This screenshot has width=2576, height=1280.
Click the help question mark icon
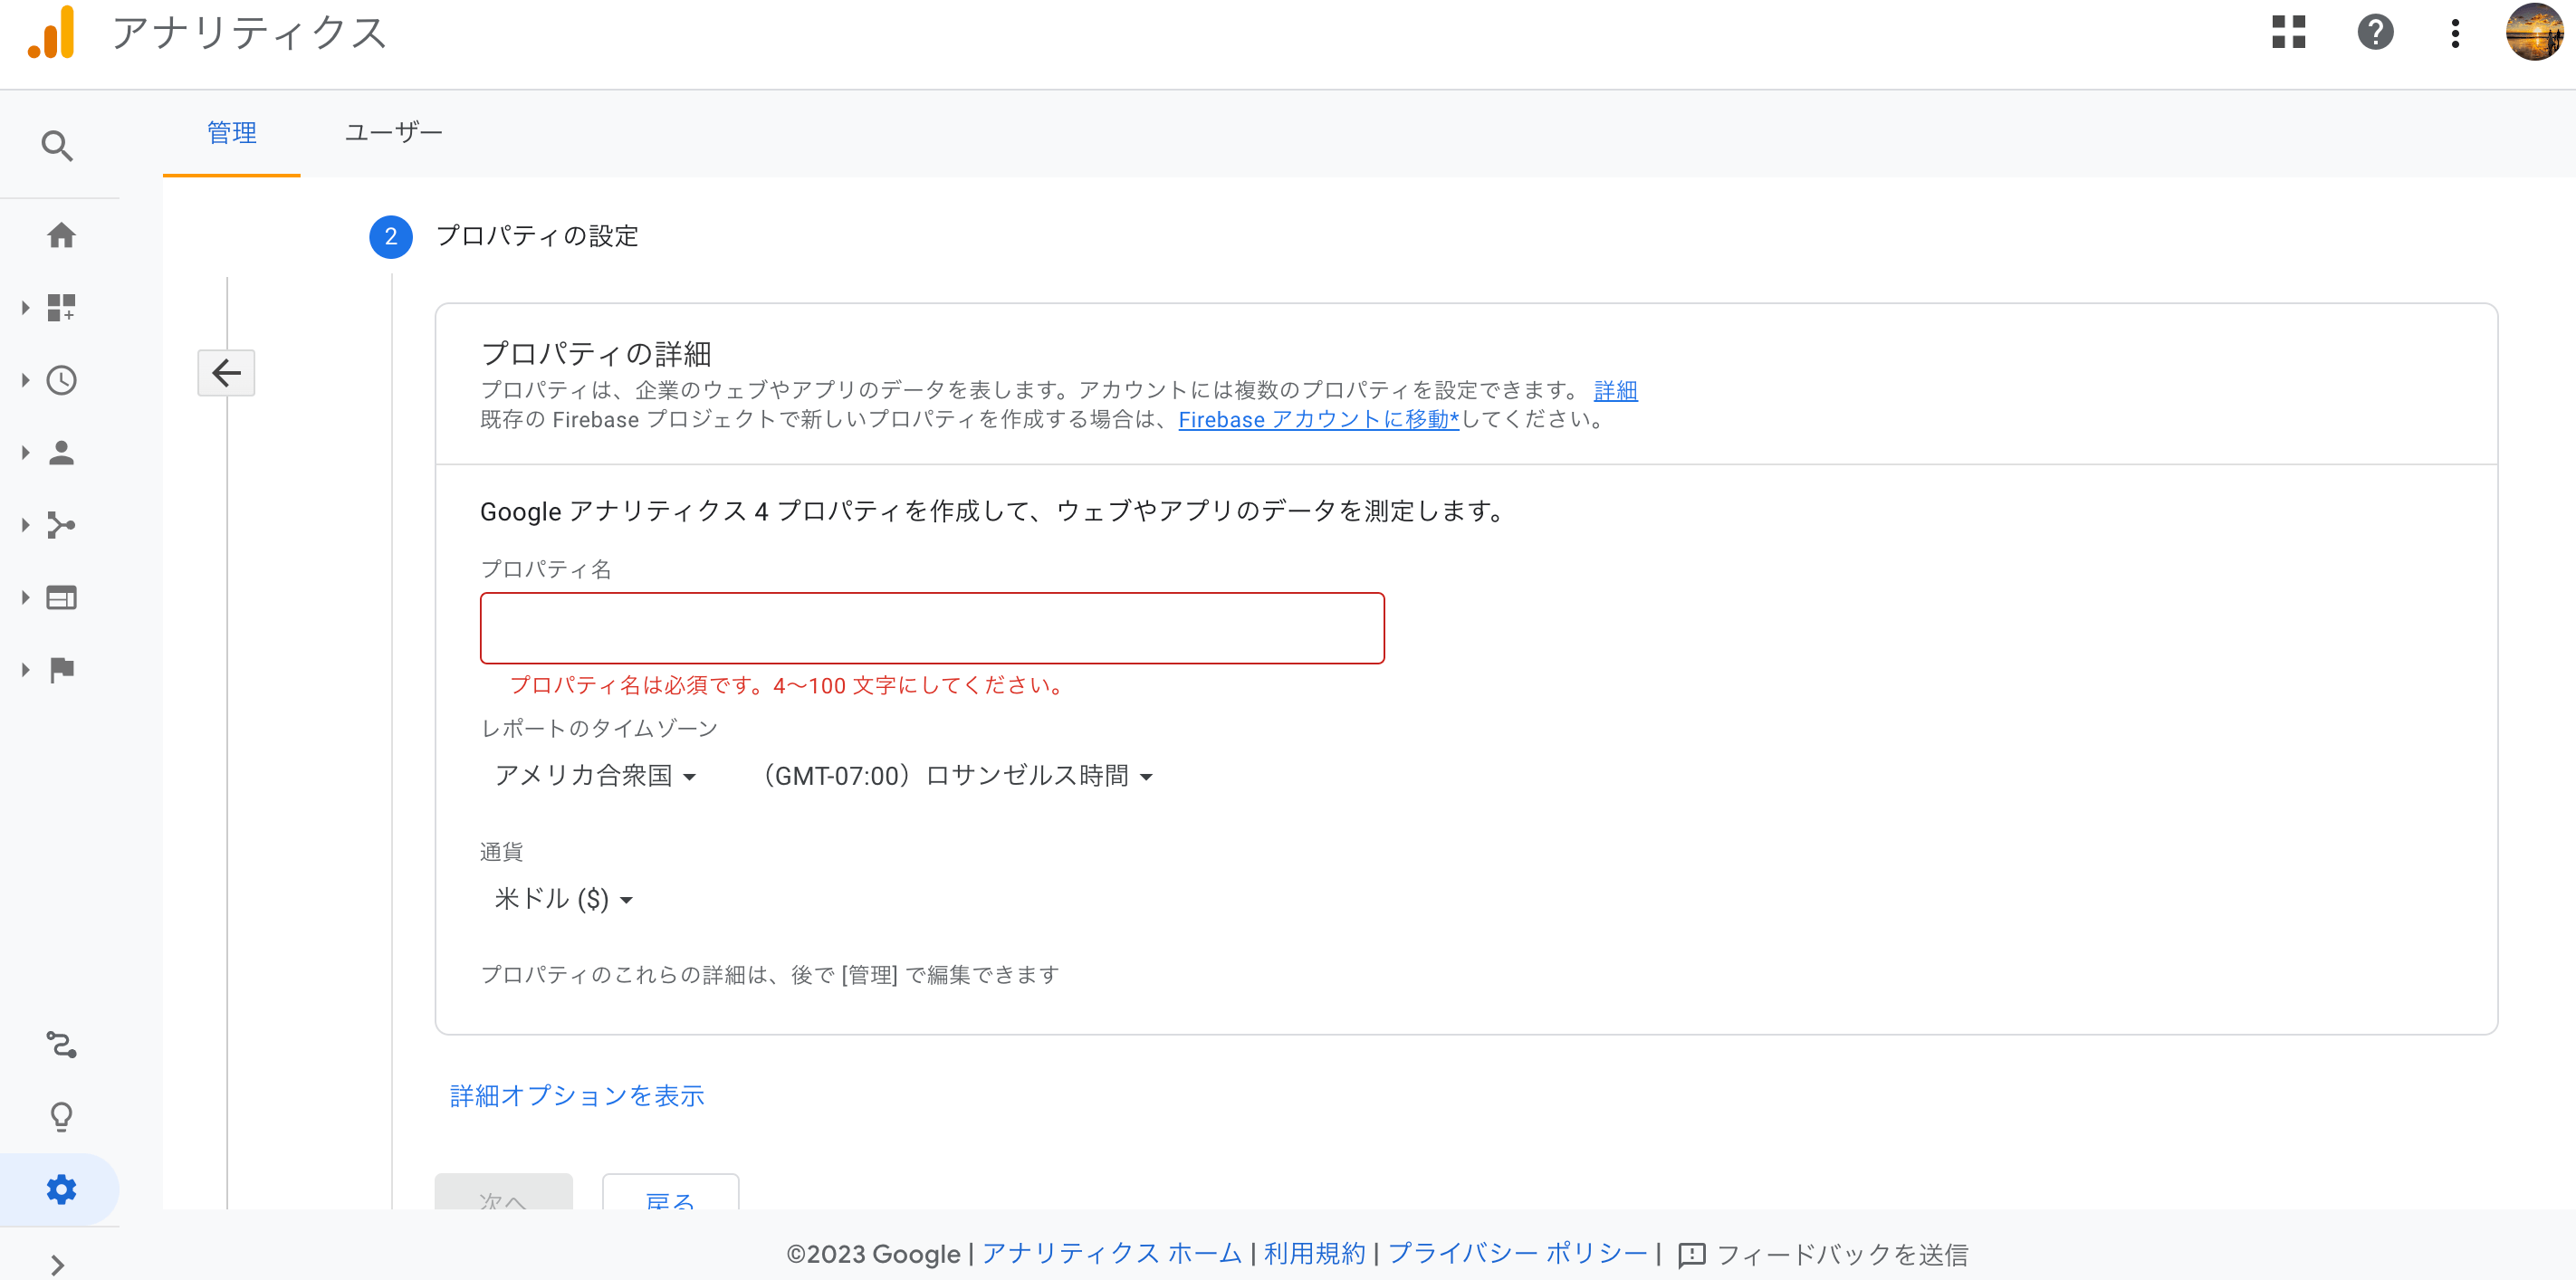pos(2375,32)
